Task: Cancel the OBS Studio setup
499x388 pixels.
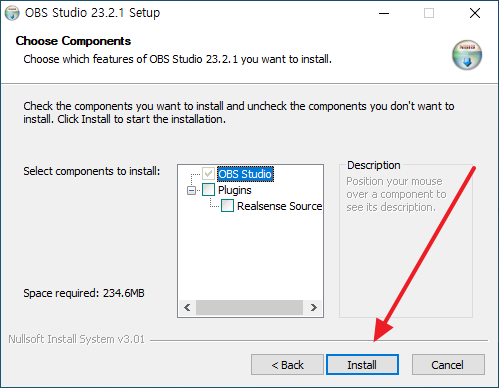Action: 448,365
